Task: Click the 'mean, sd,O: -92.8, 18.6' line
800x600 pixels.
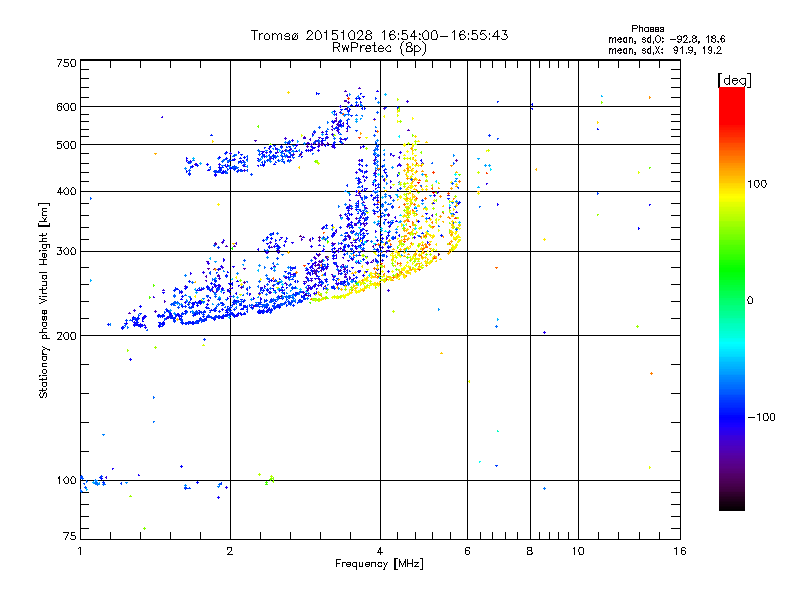Action: [666, 39]
